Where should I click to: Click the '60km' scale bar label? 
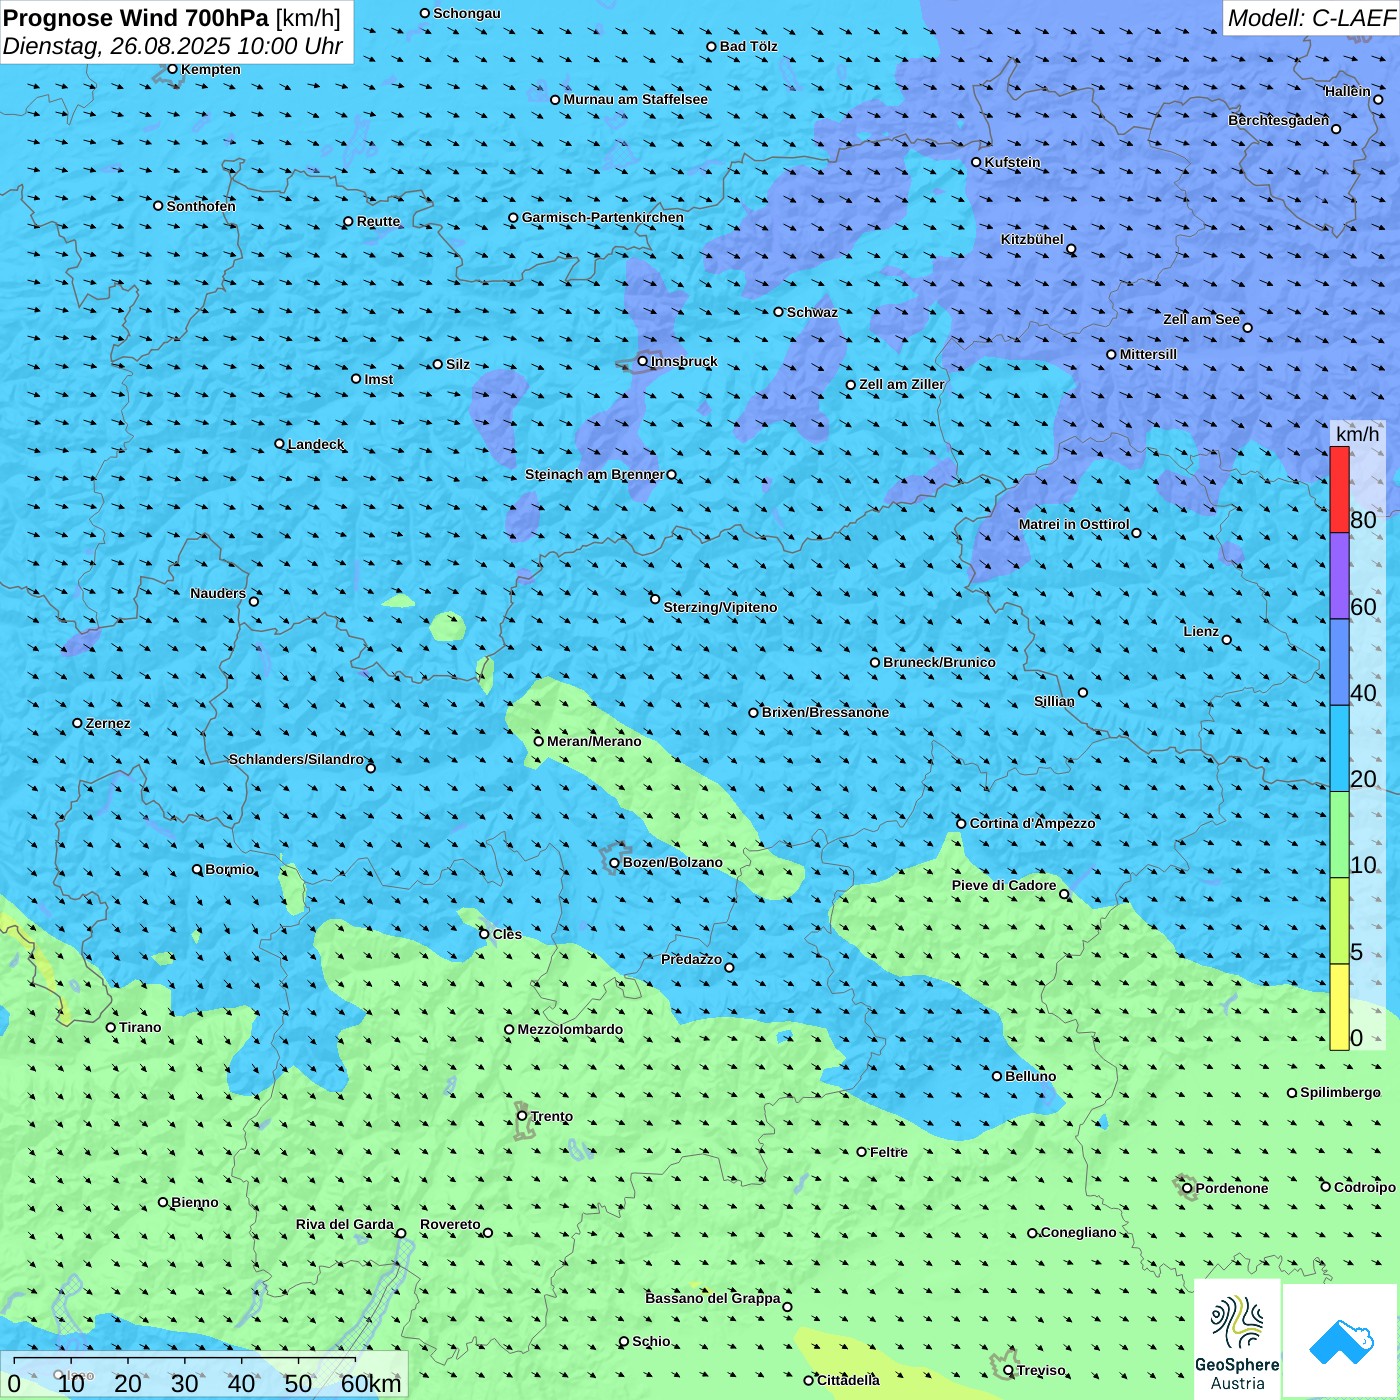(371, 1383)
